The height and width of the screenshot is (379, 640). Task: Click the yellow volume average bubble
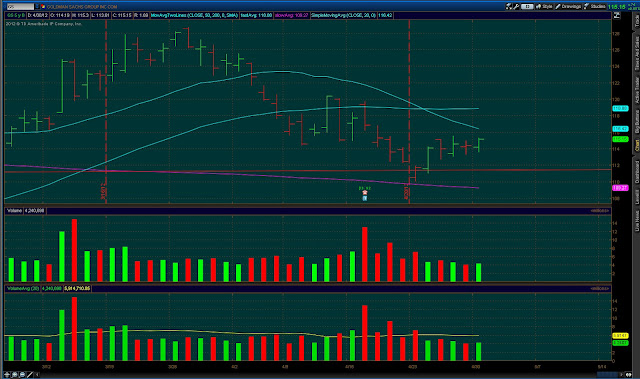click(620, 335)
